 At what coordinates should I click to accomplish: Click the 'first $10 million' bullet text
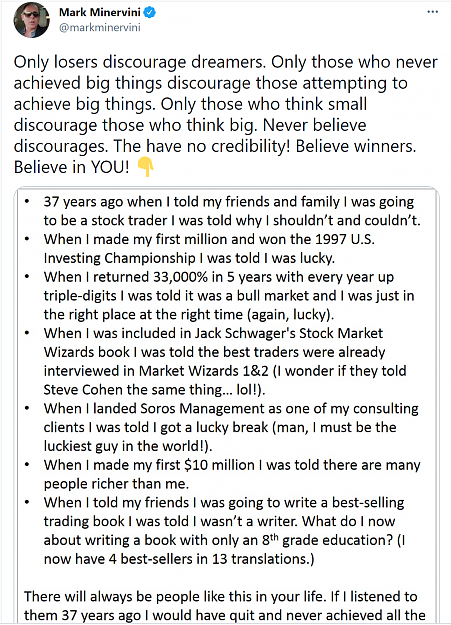(x=232, y=474)
